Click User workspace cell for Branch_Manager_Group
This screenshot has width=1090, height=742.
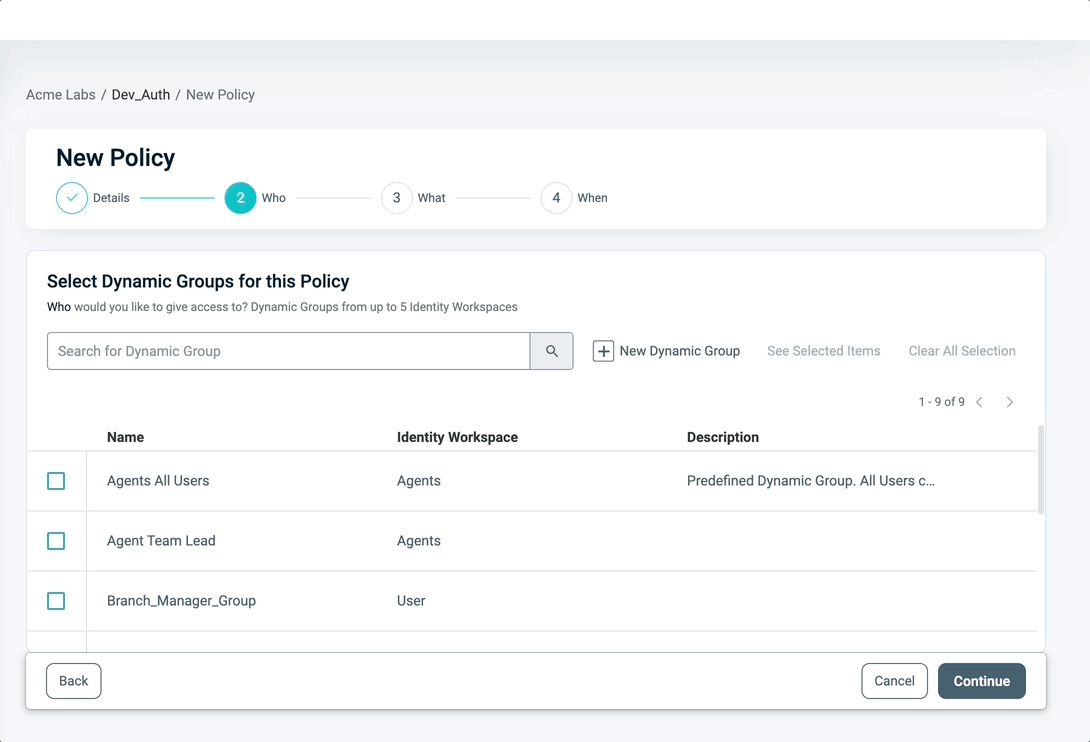[411, 601]
